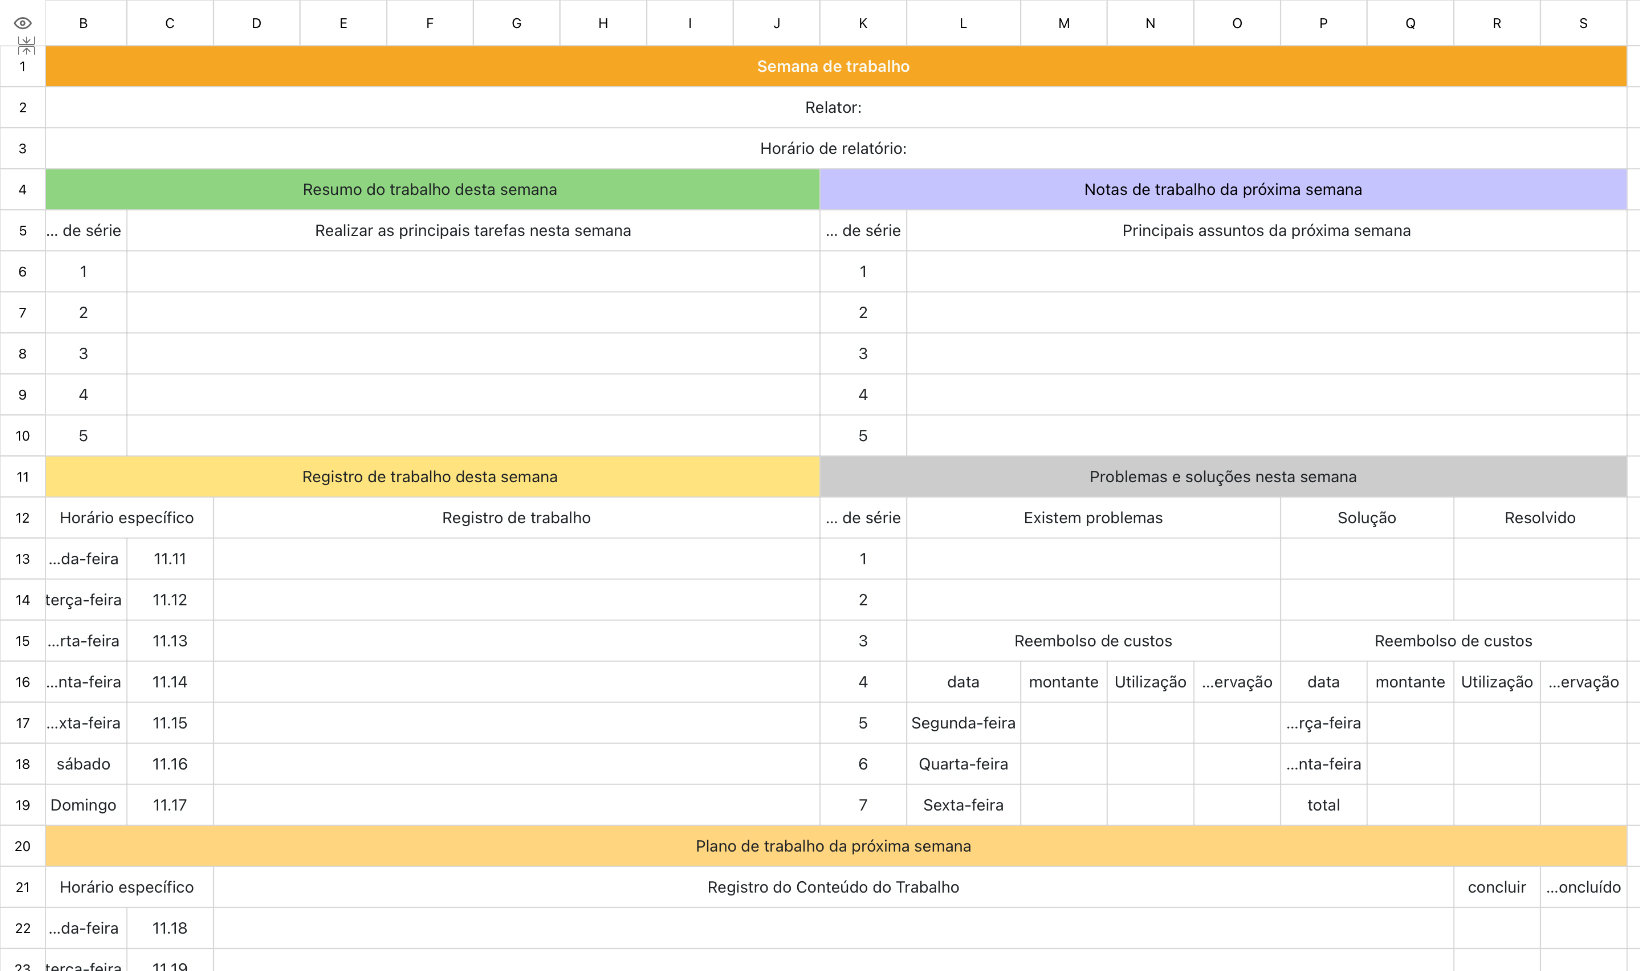This screenshot has width=1640, height=971.
Task: Select the number 7 cell in column K
Action: pos(863,805)
